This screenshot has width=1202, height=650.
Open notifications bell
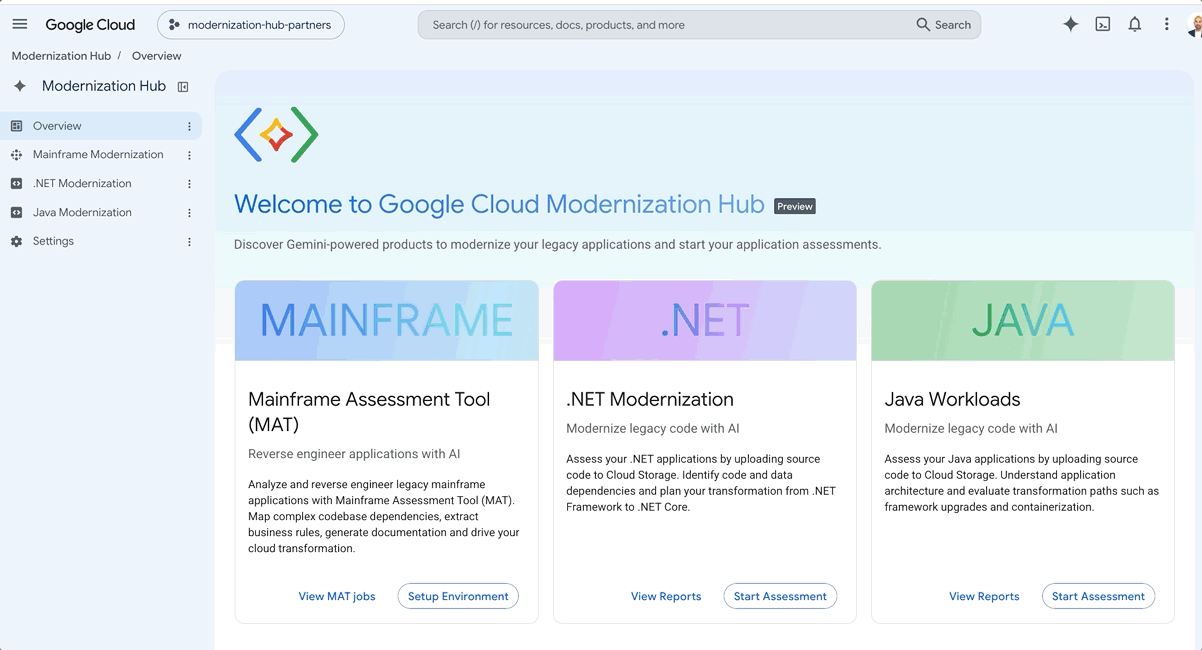pyautogui.click(x=1134, y=24)
